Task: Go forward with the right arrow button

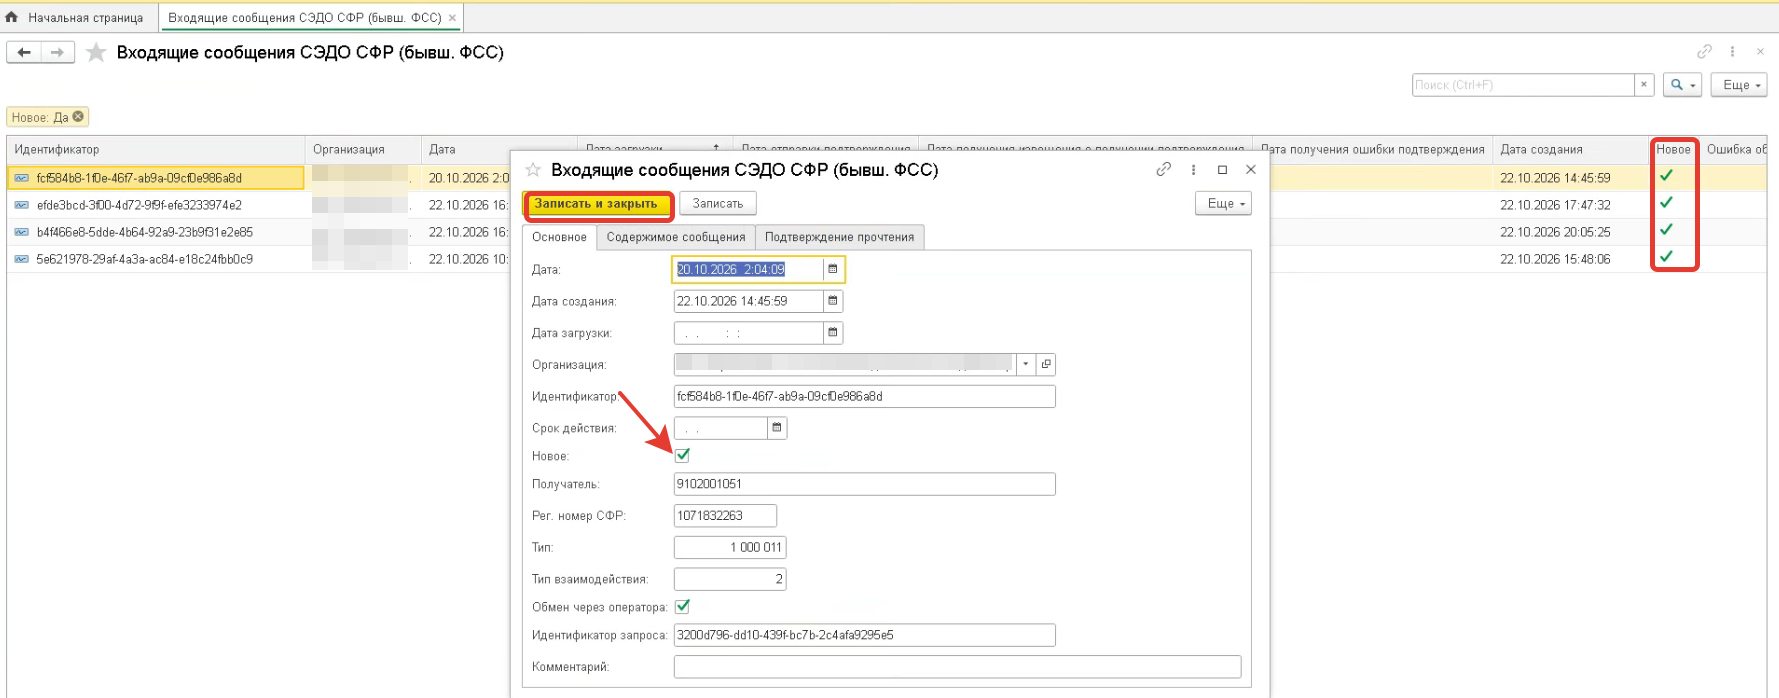Action: click(58, 52)
